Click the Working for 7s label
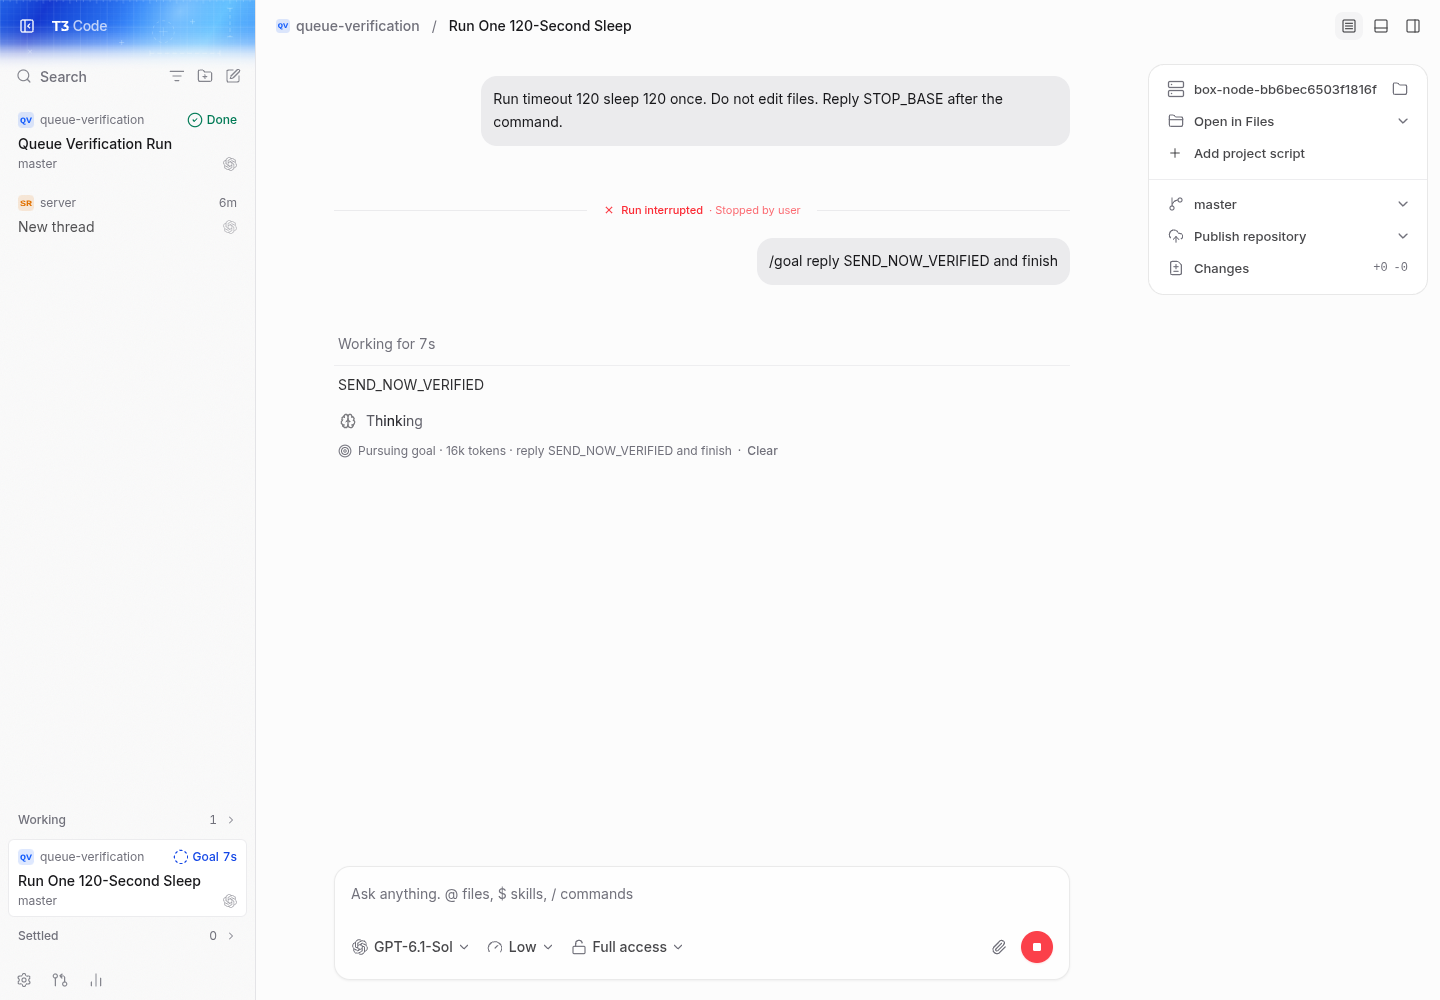The height and width of the screenshot is (1000, 1440). 386,344
